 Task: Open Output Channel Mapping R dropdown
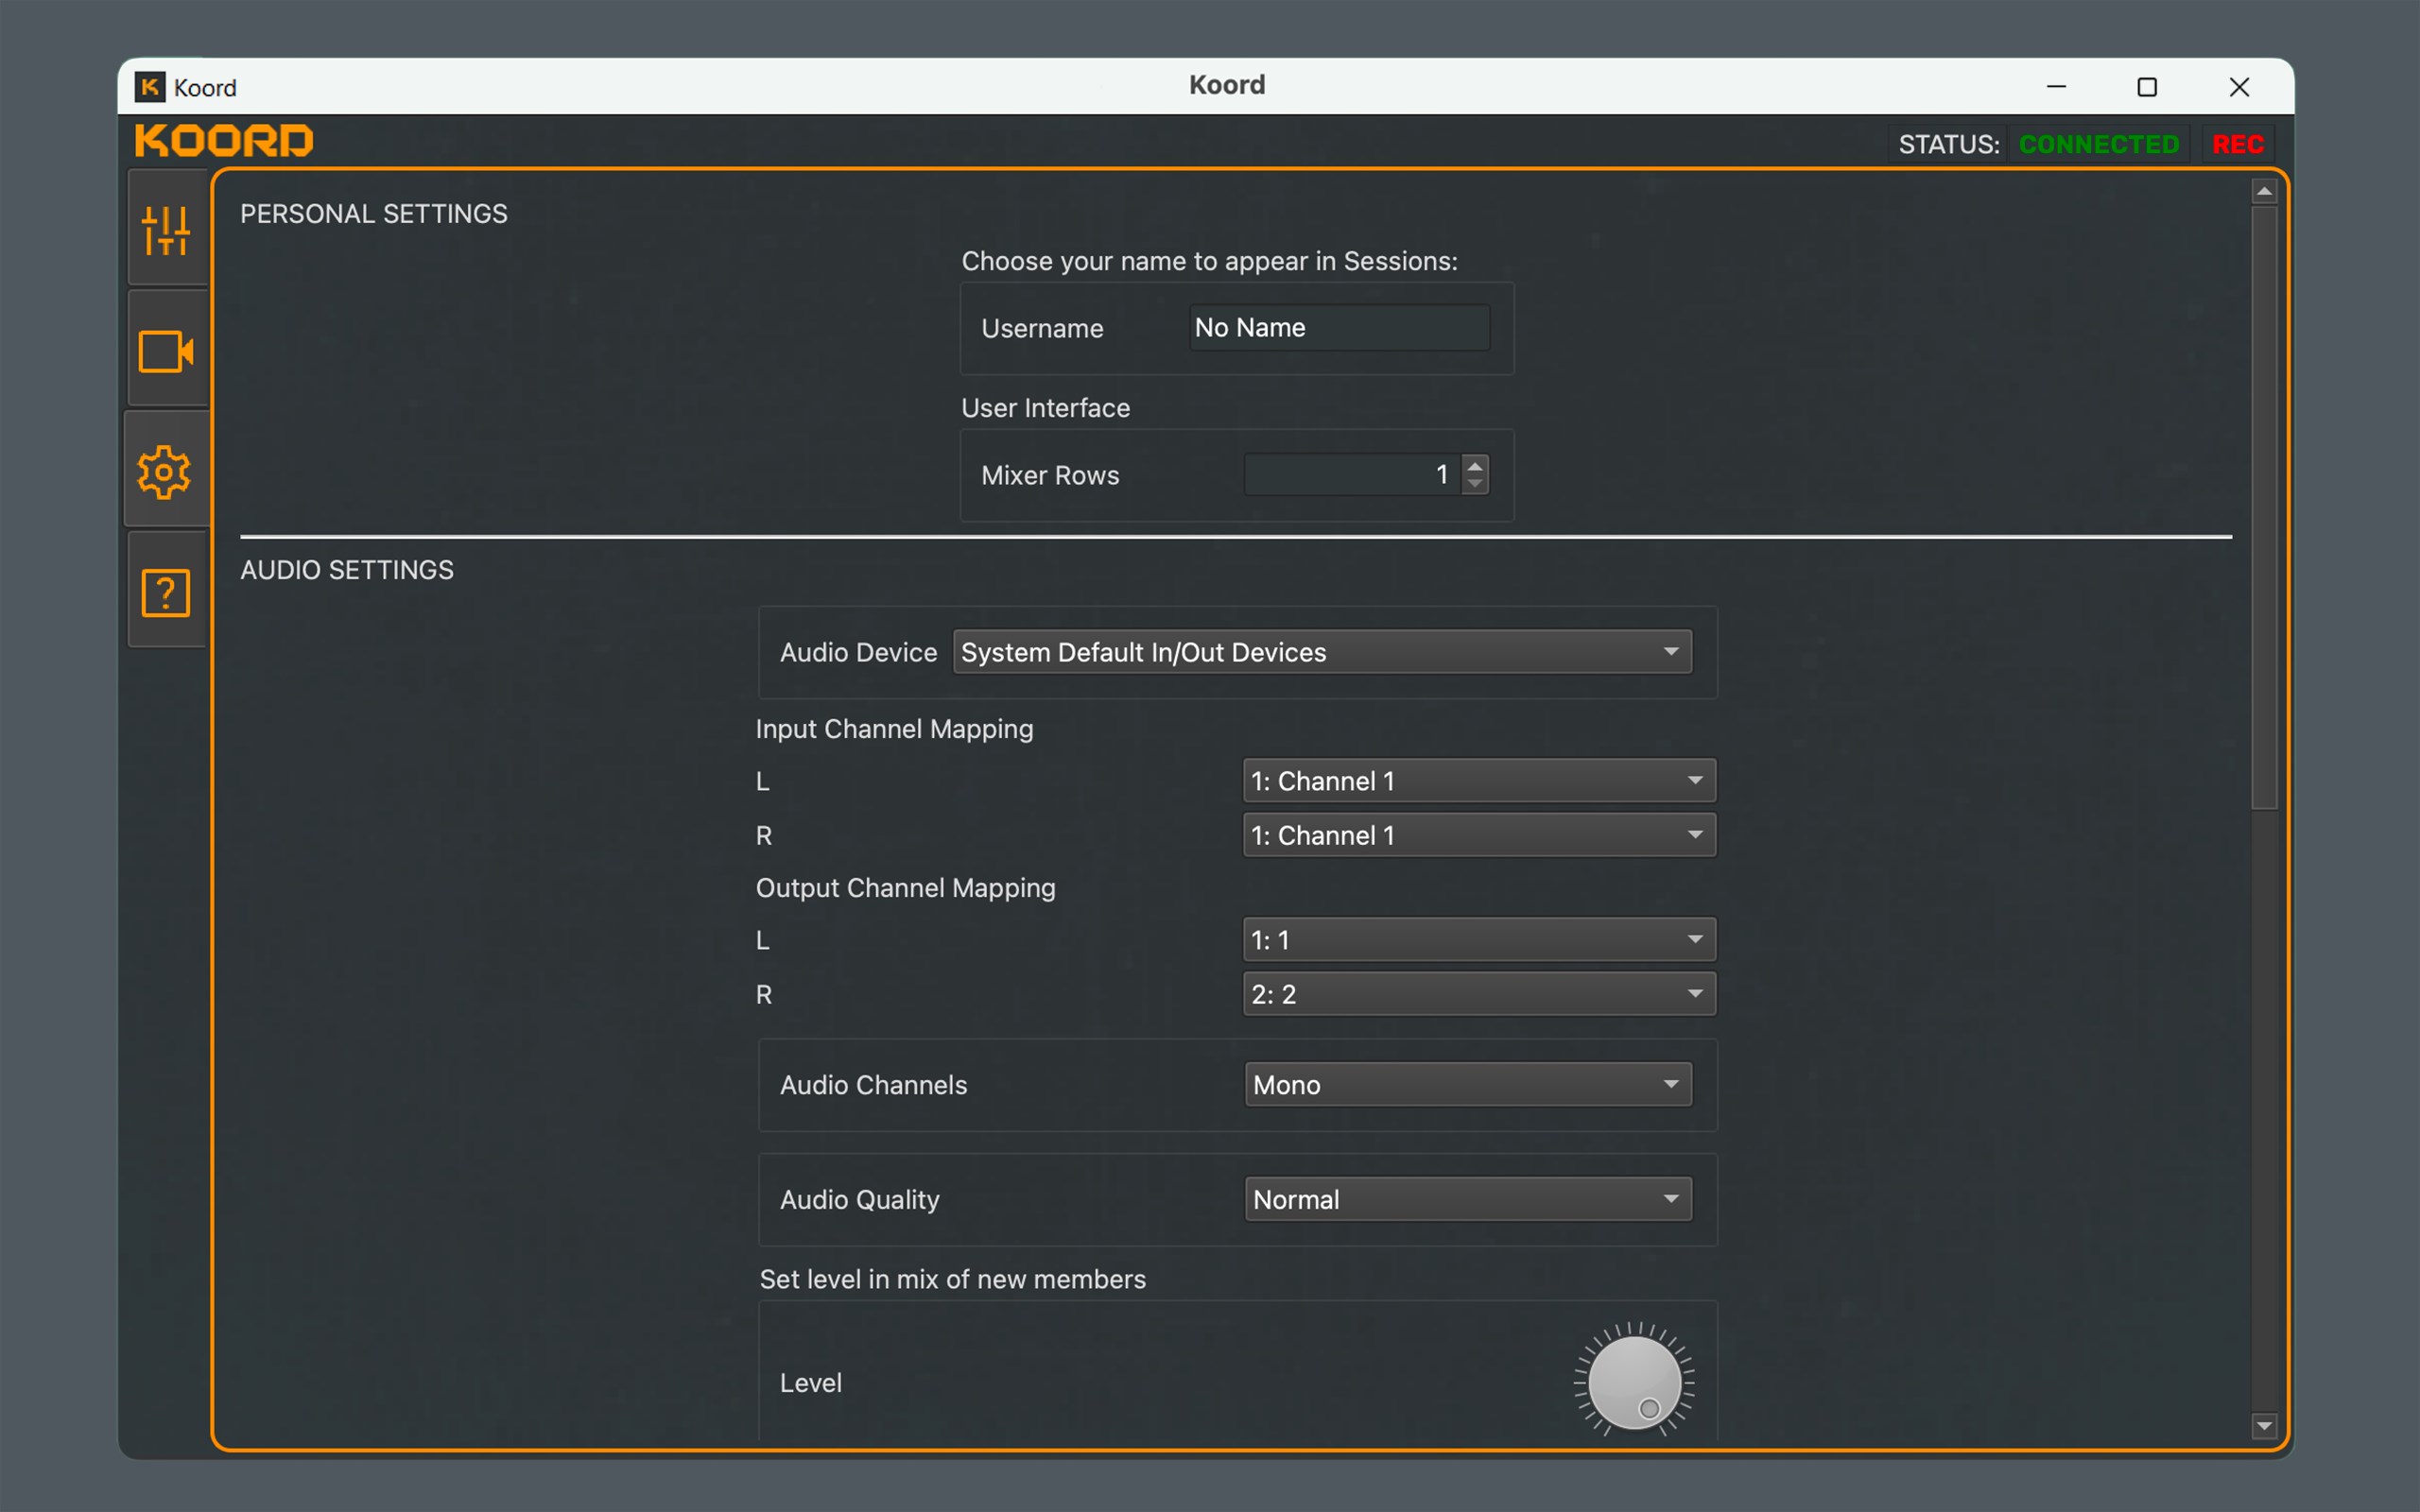(1479, 994)
